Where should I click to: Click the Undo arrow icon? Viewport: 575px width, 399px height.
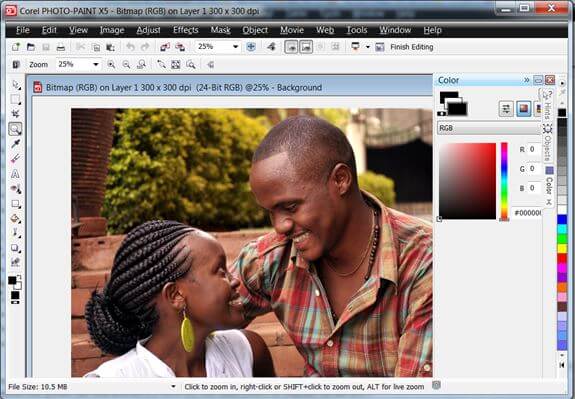(x=130, y=47)
